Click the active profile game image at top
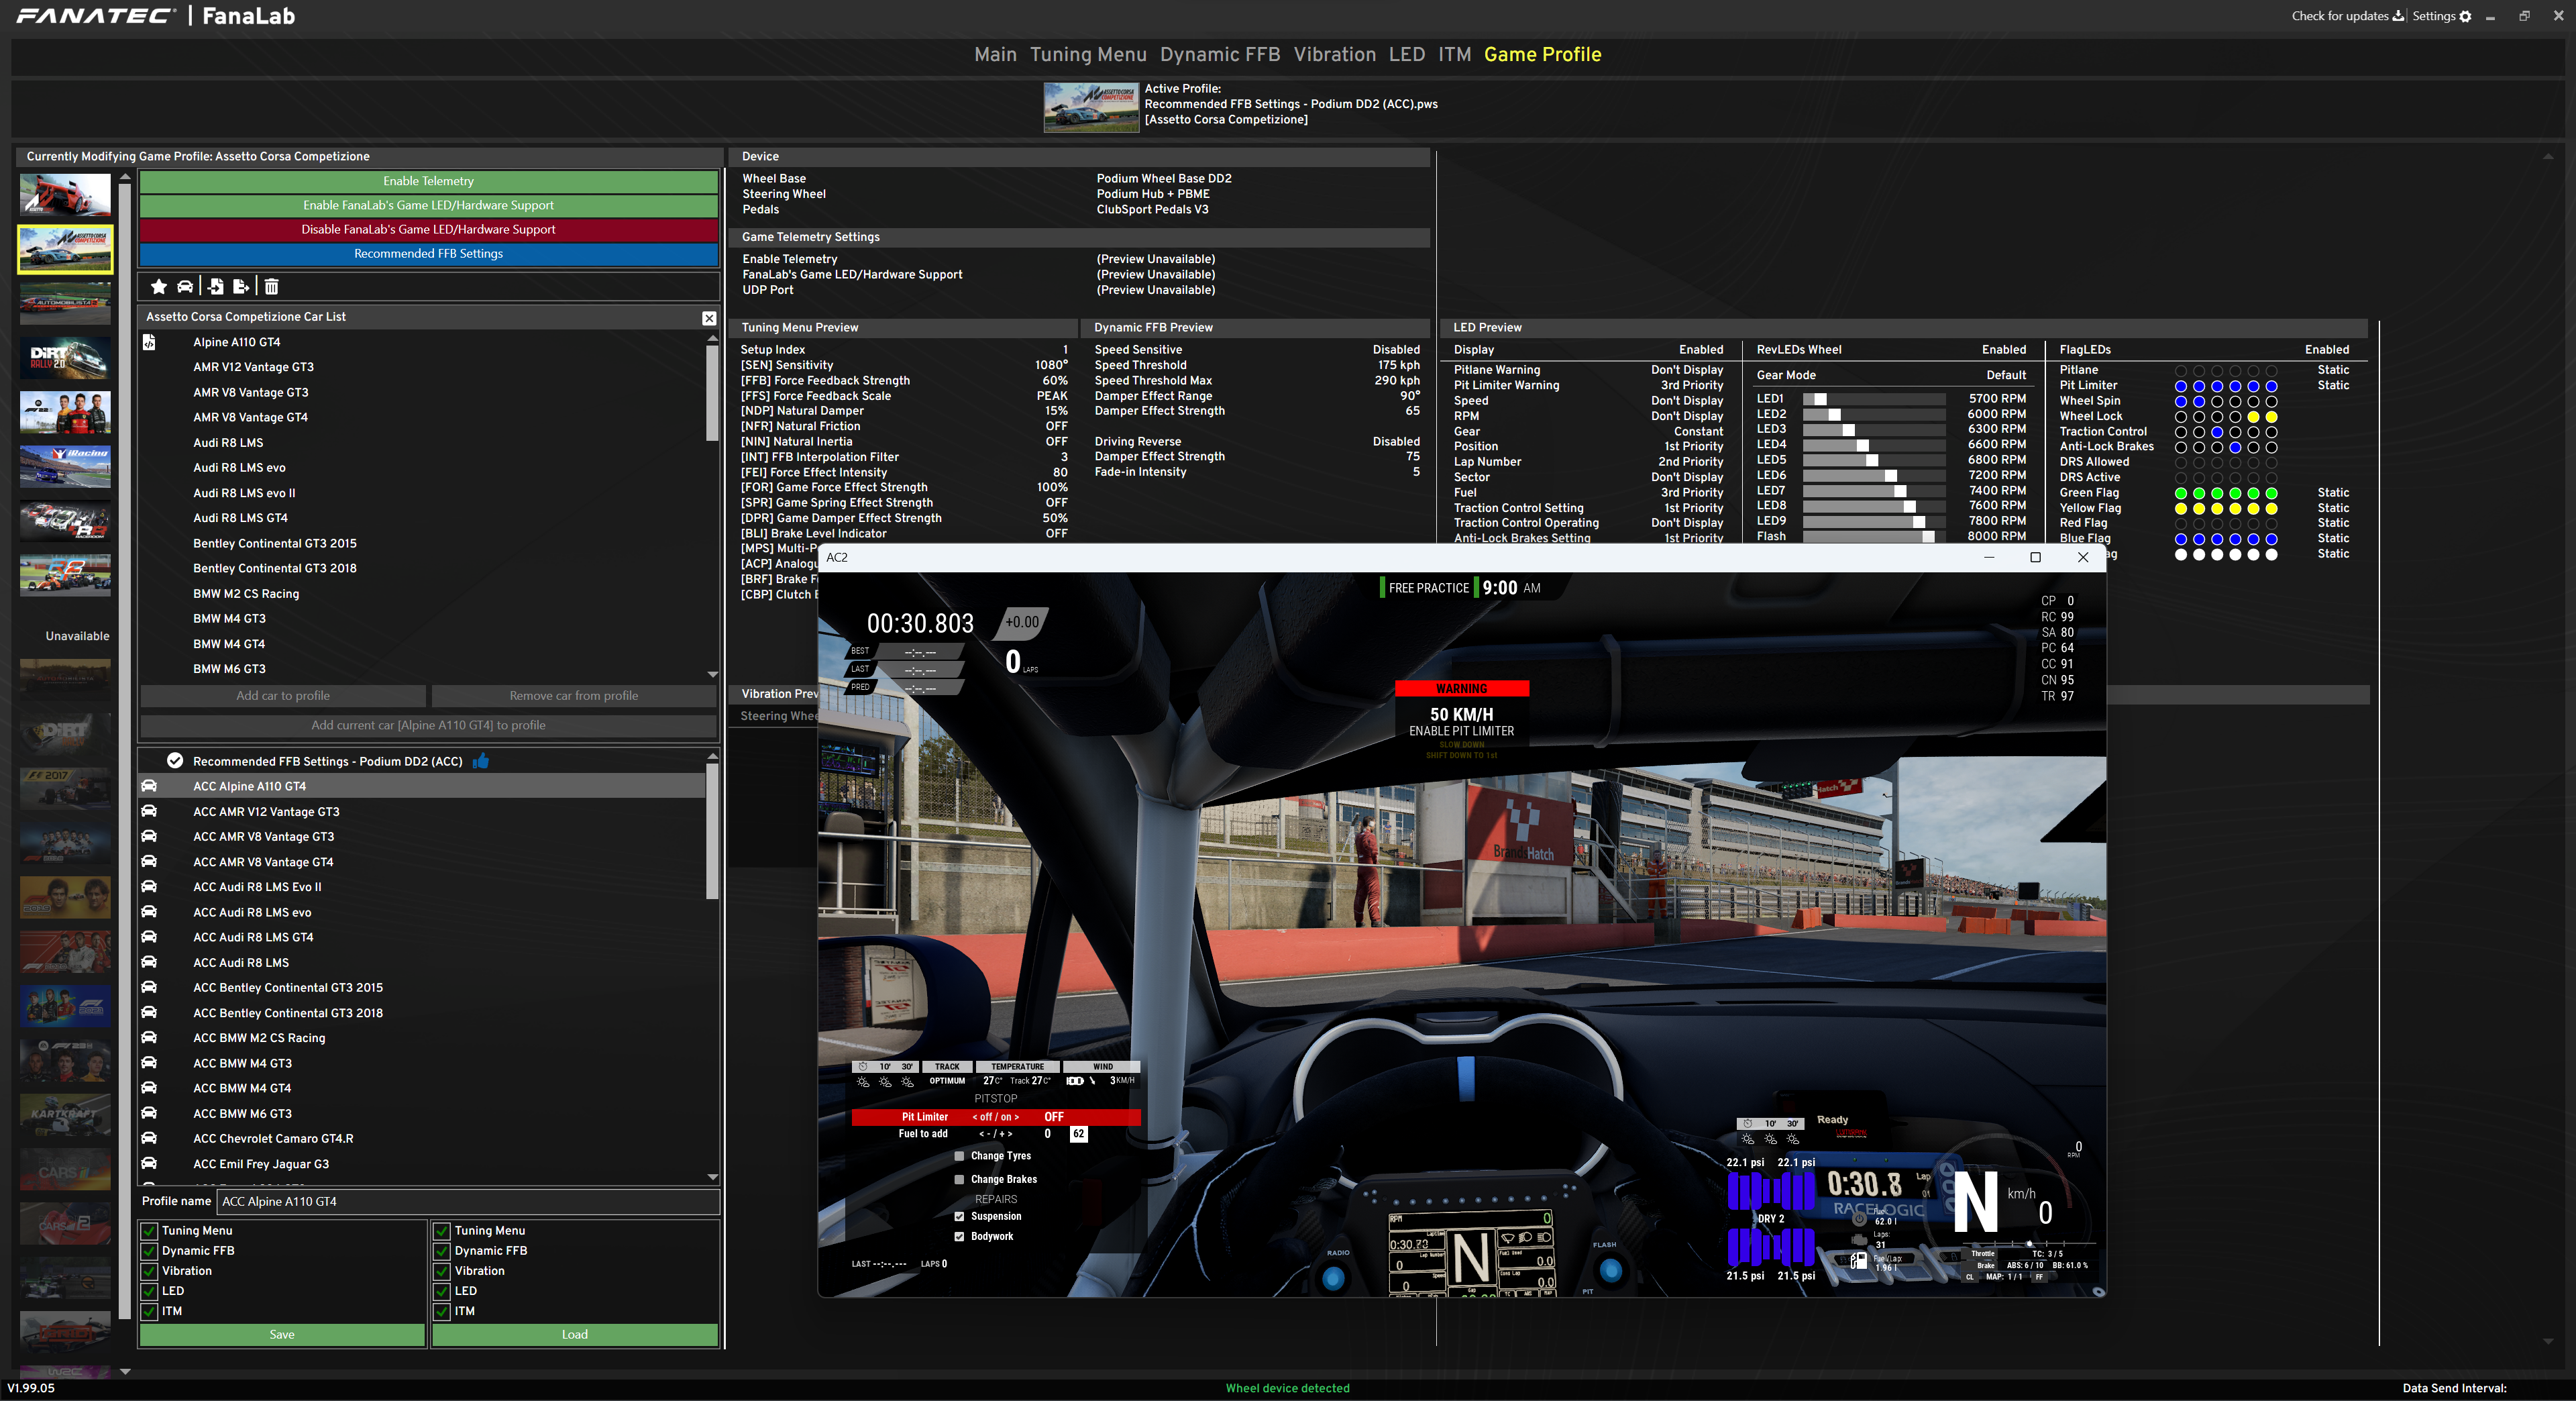This screenshot has height=1401, width=2576. pyautogui.click(x=1091, y=107)
